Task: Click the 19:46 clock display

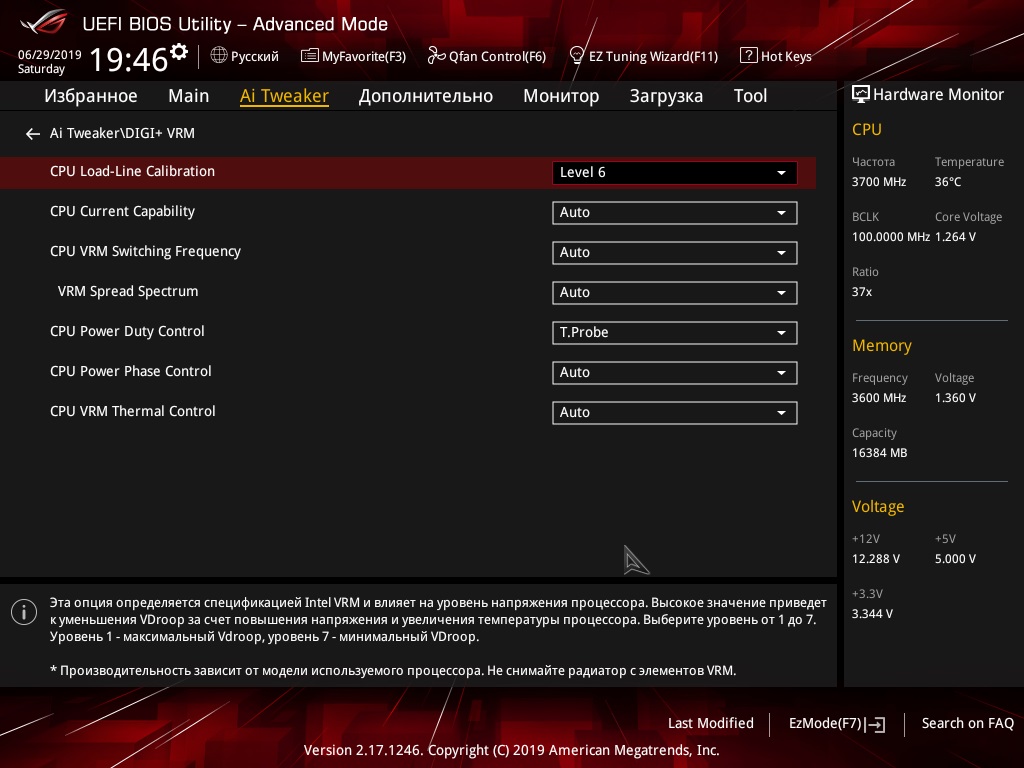Action: tap(129, 59)
